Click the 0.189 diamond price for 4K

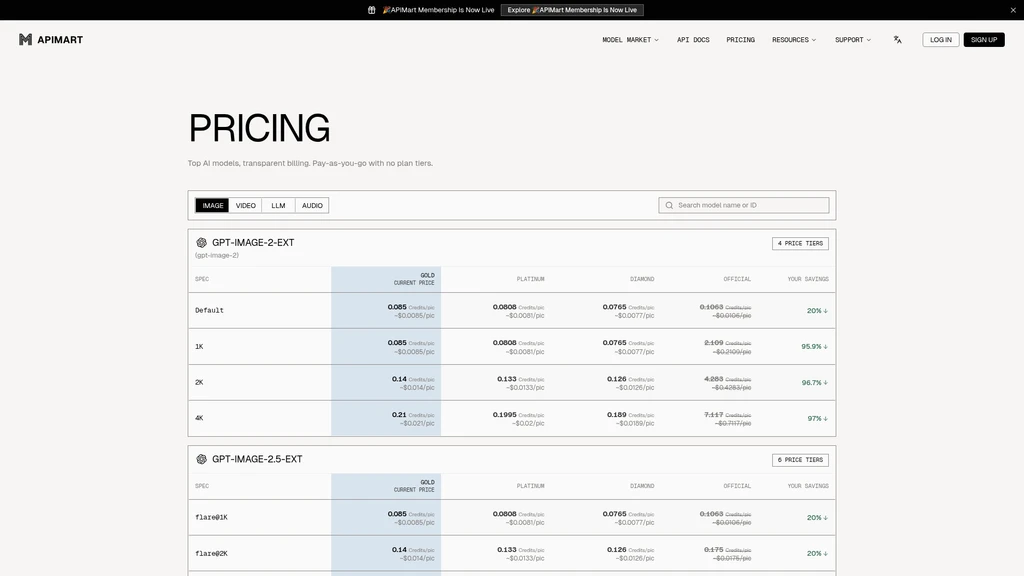pyautogui.click(x=616, y=415)
